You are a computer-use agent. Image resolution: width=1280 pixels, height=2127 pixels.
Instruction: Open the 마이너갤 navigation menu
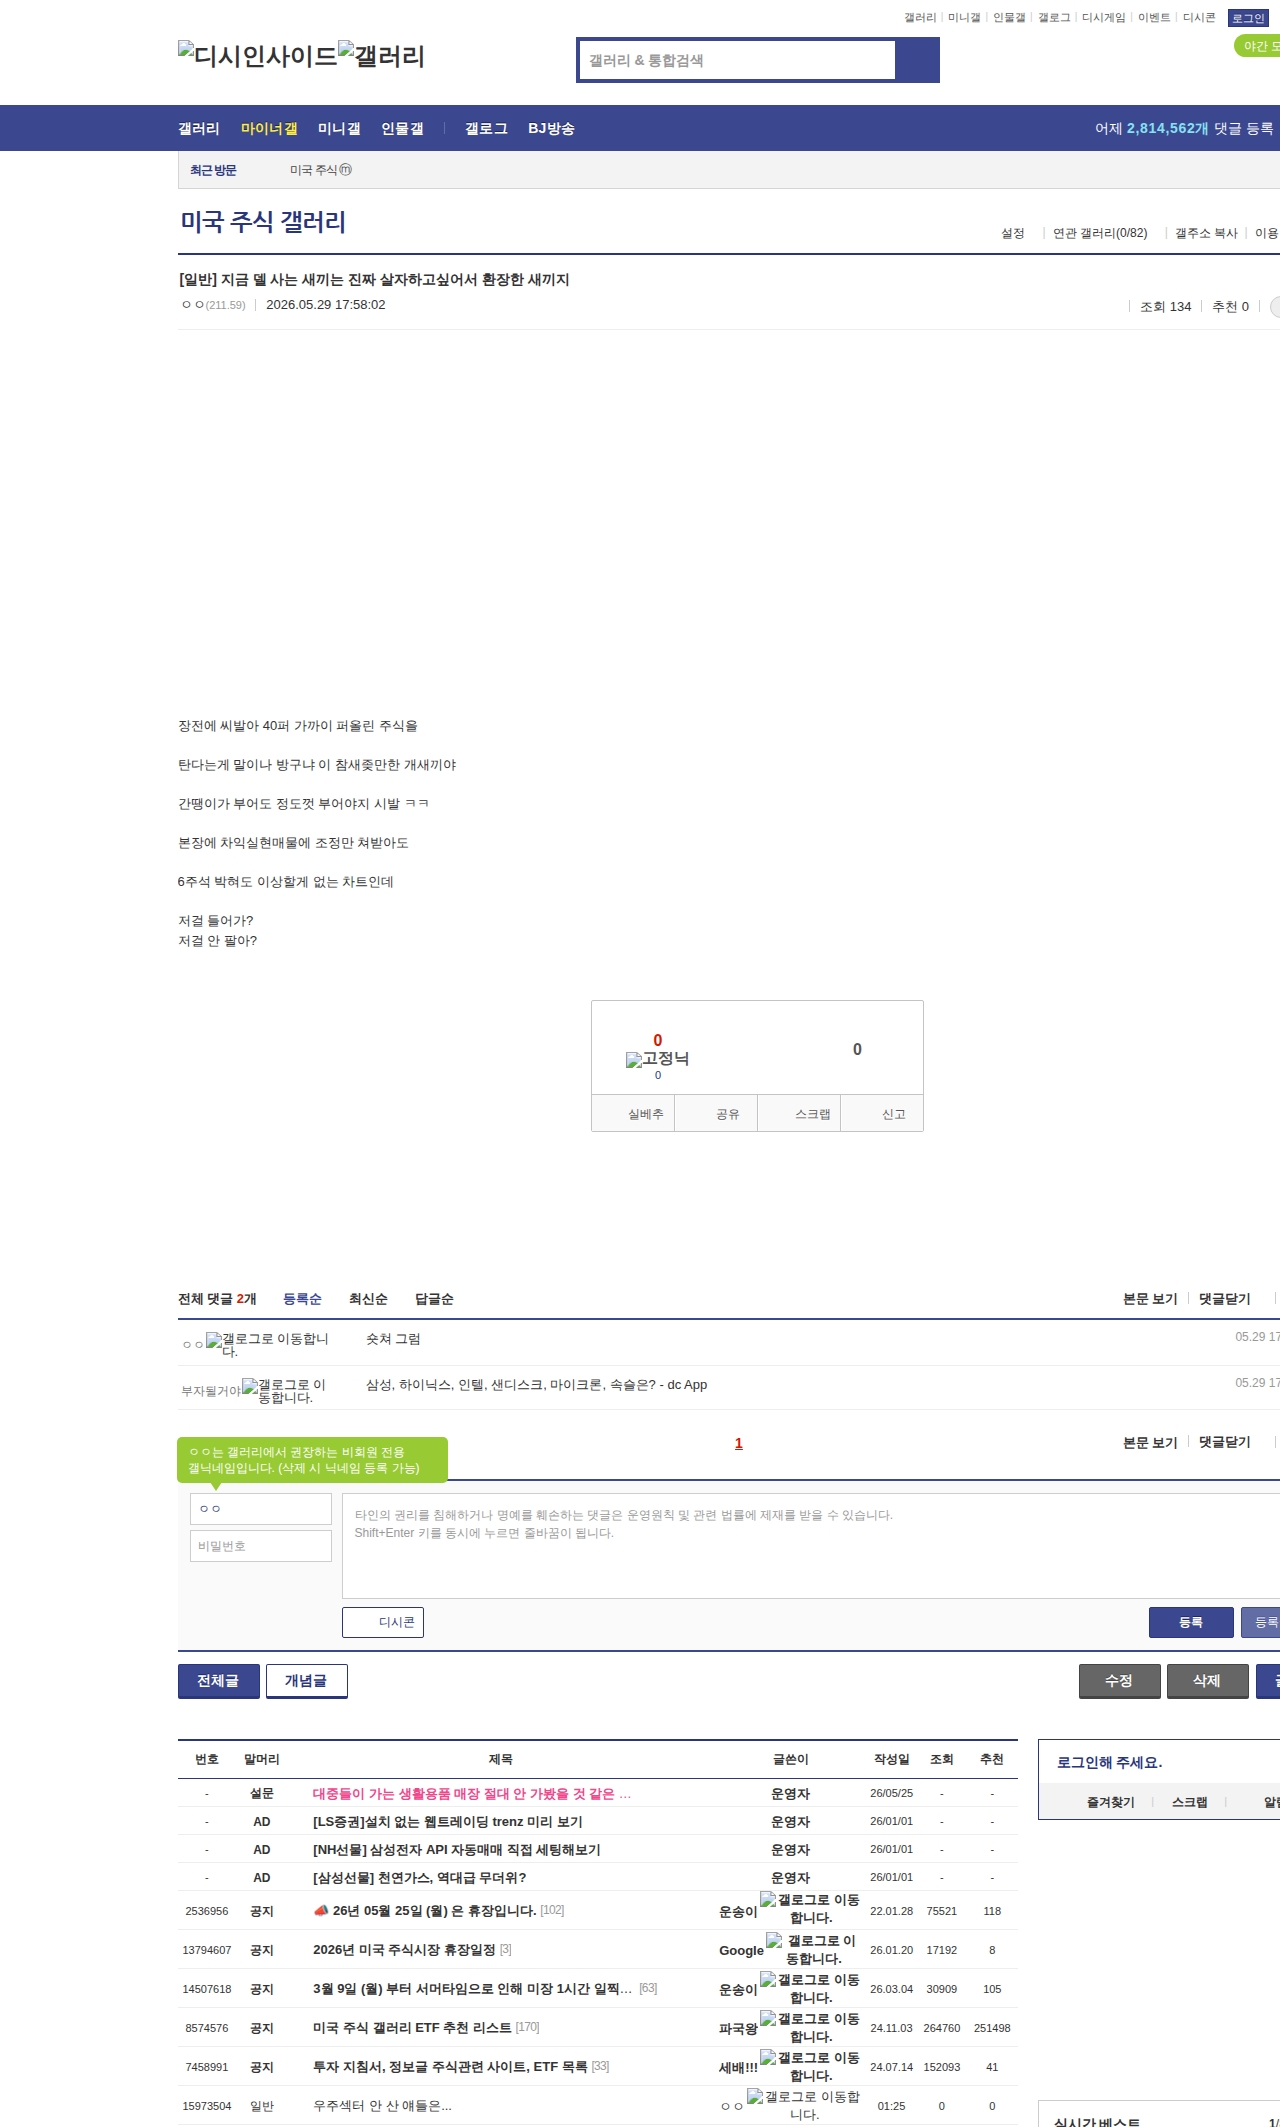[x=269, y=128]
